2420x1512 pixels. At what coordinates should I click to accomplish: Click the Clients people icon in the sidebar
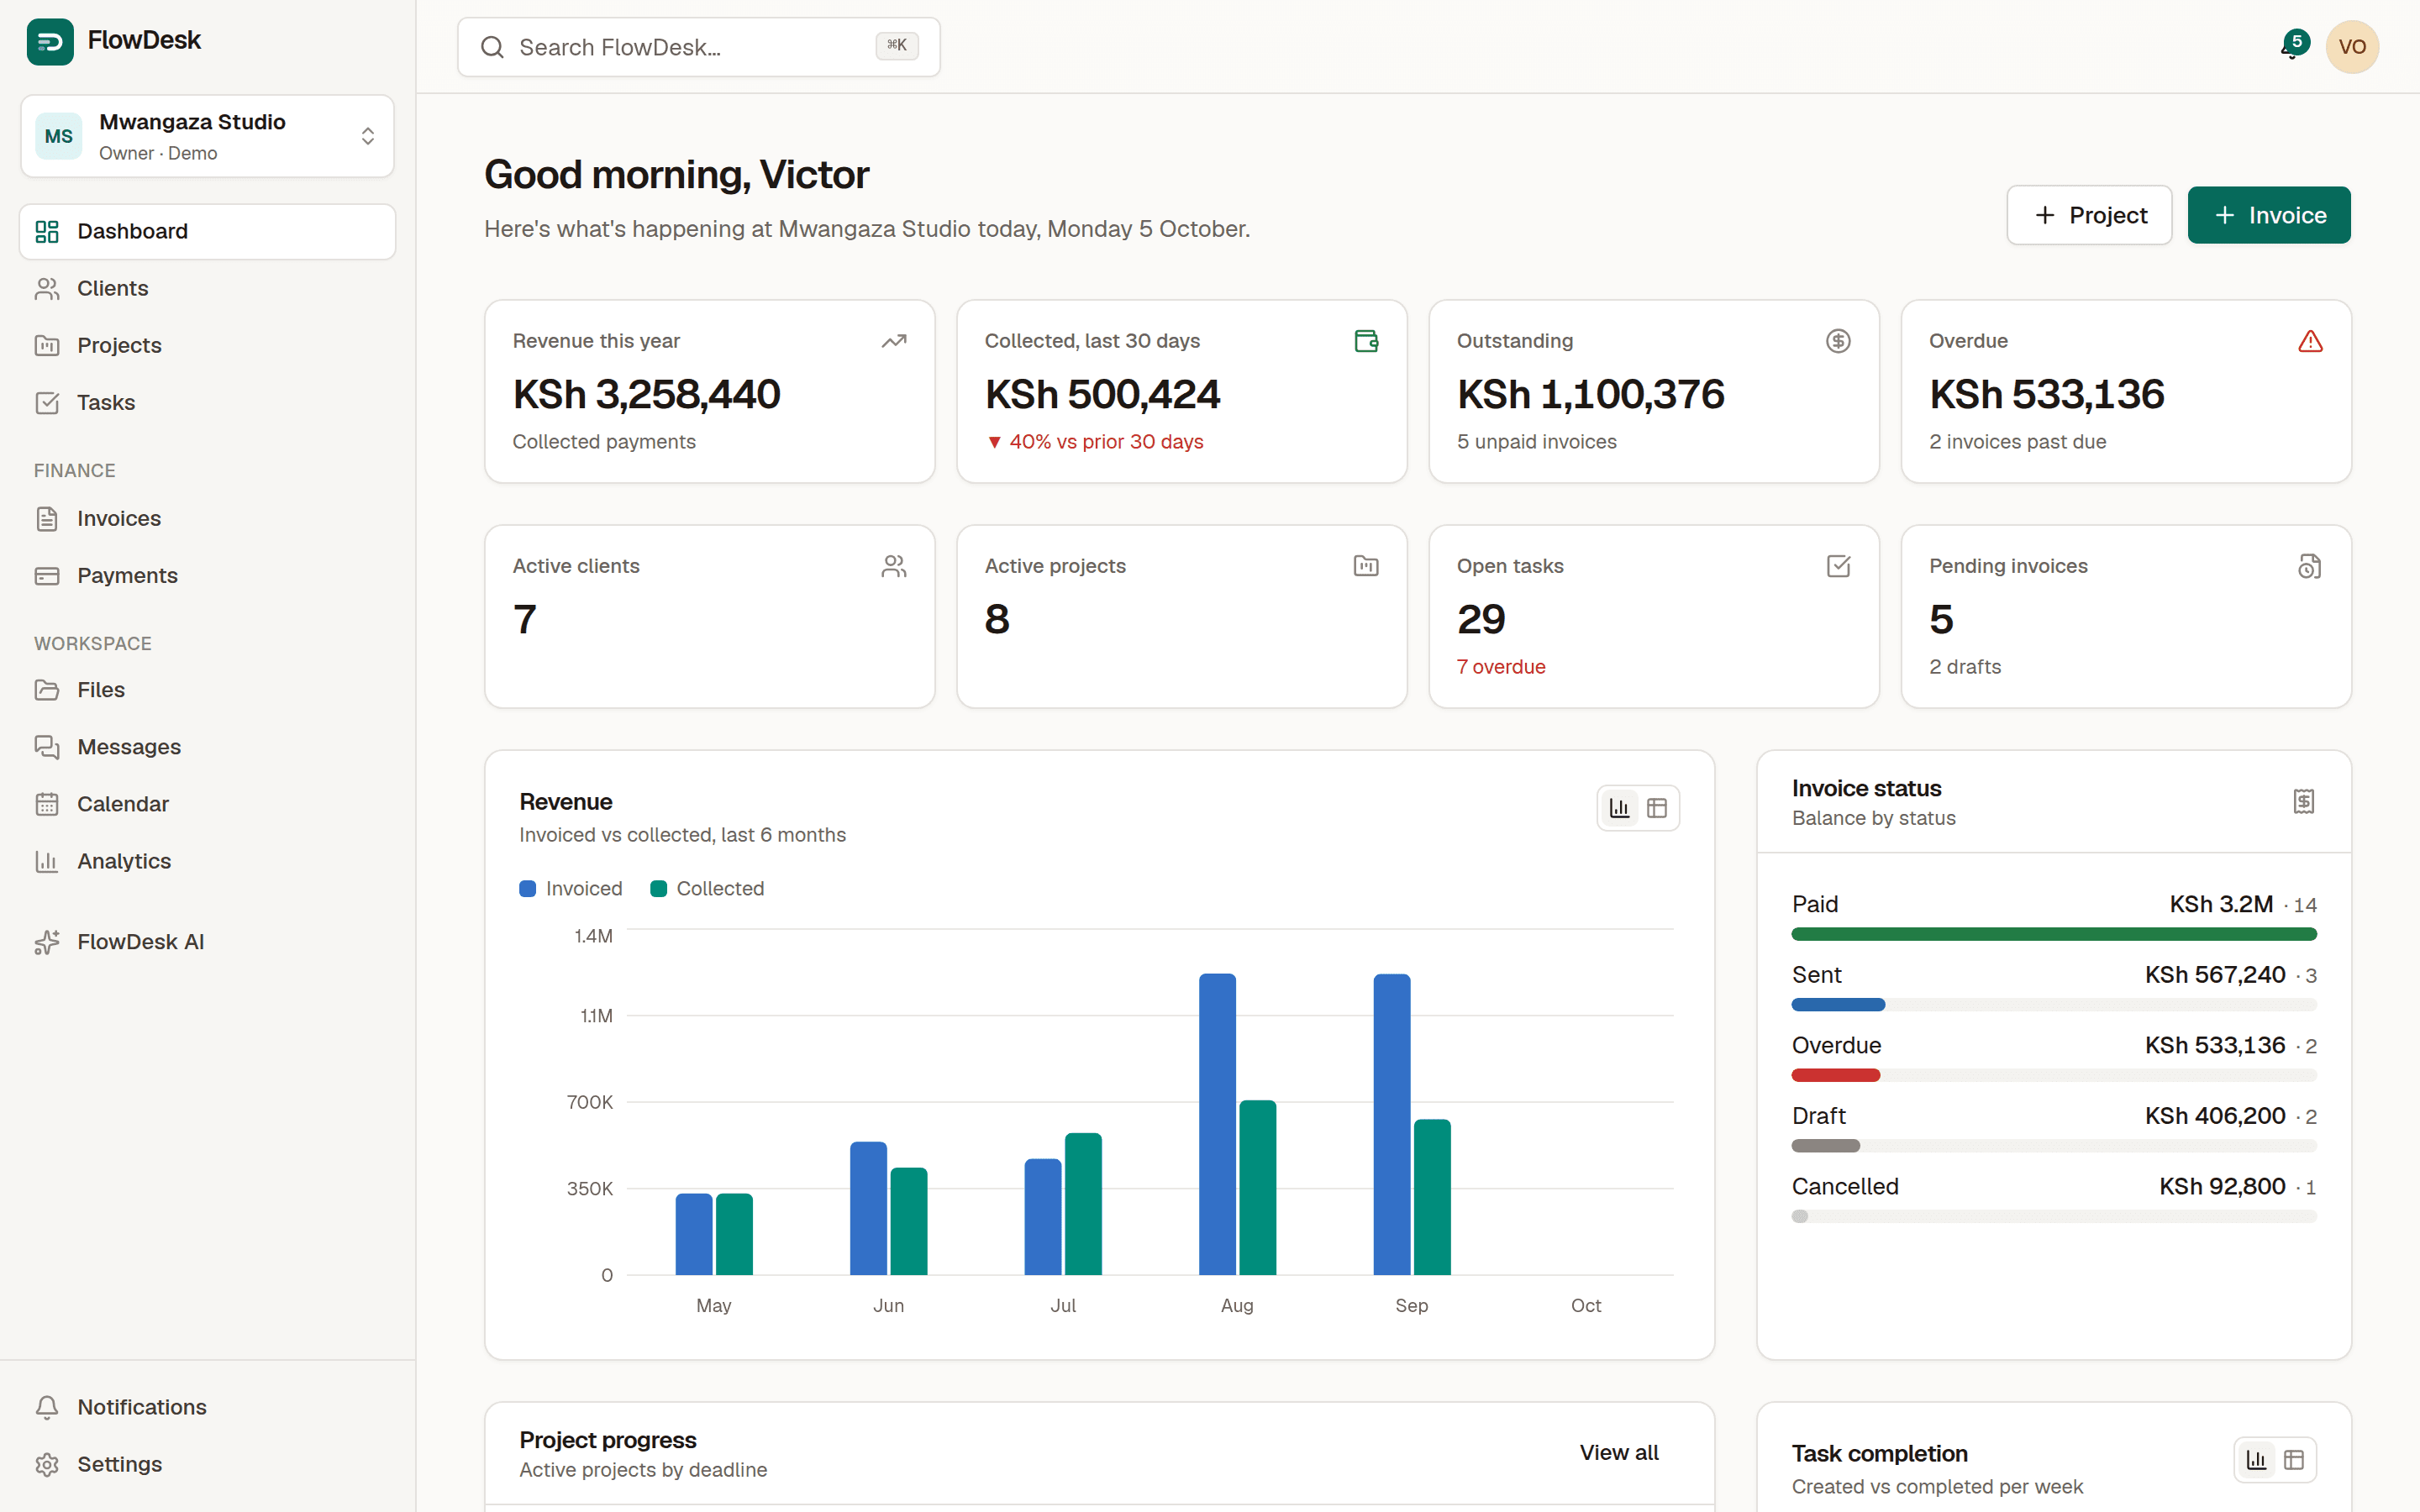coord(47,289)
